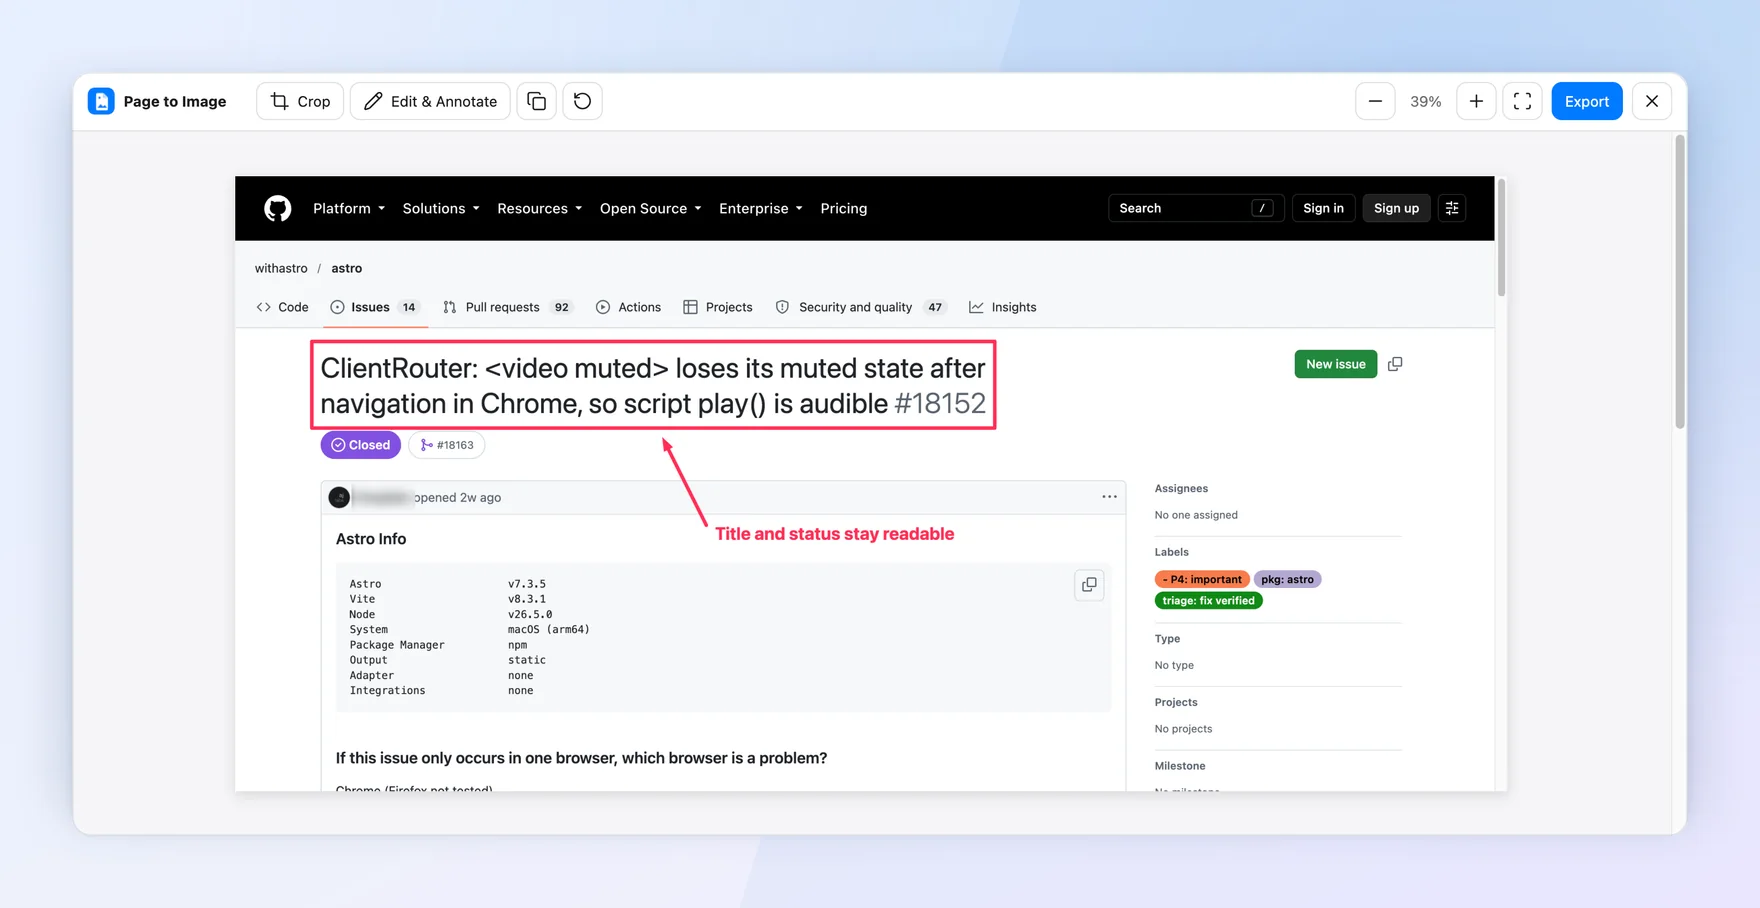This screenshot has width=1760, height=908.
Task: Copy the Astro Info code block
Action: [1089, 585]
